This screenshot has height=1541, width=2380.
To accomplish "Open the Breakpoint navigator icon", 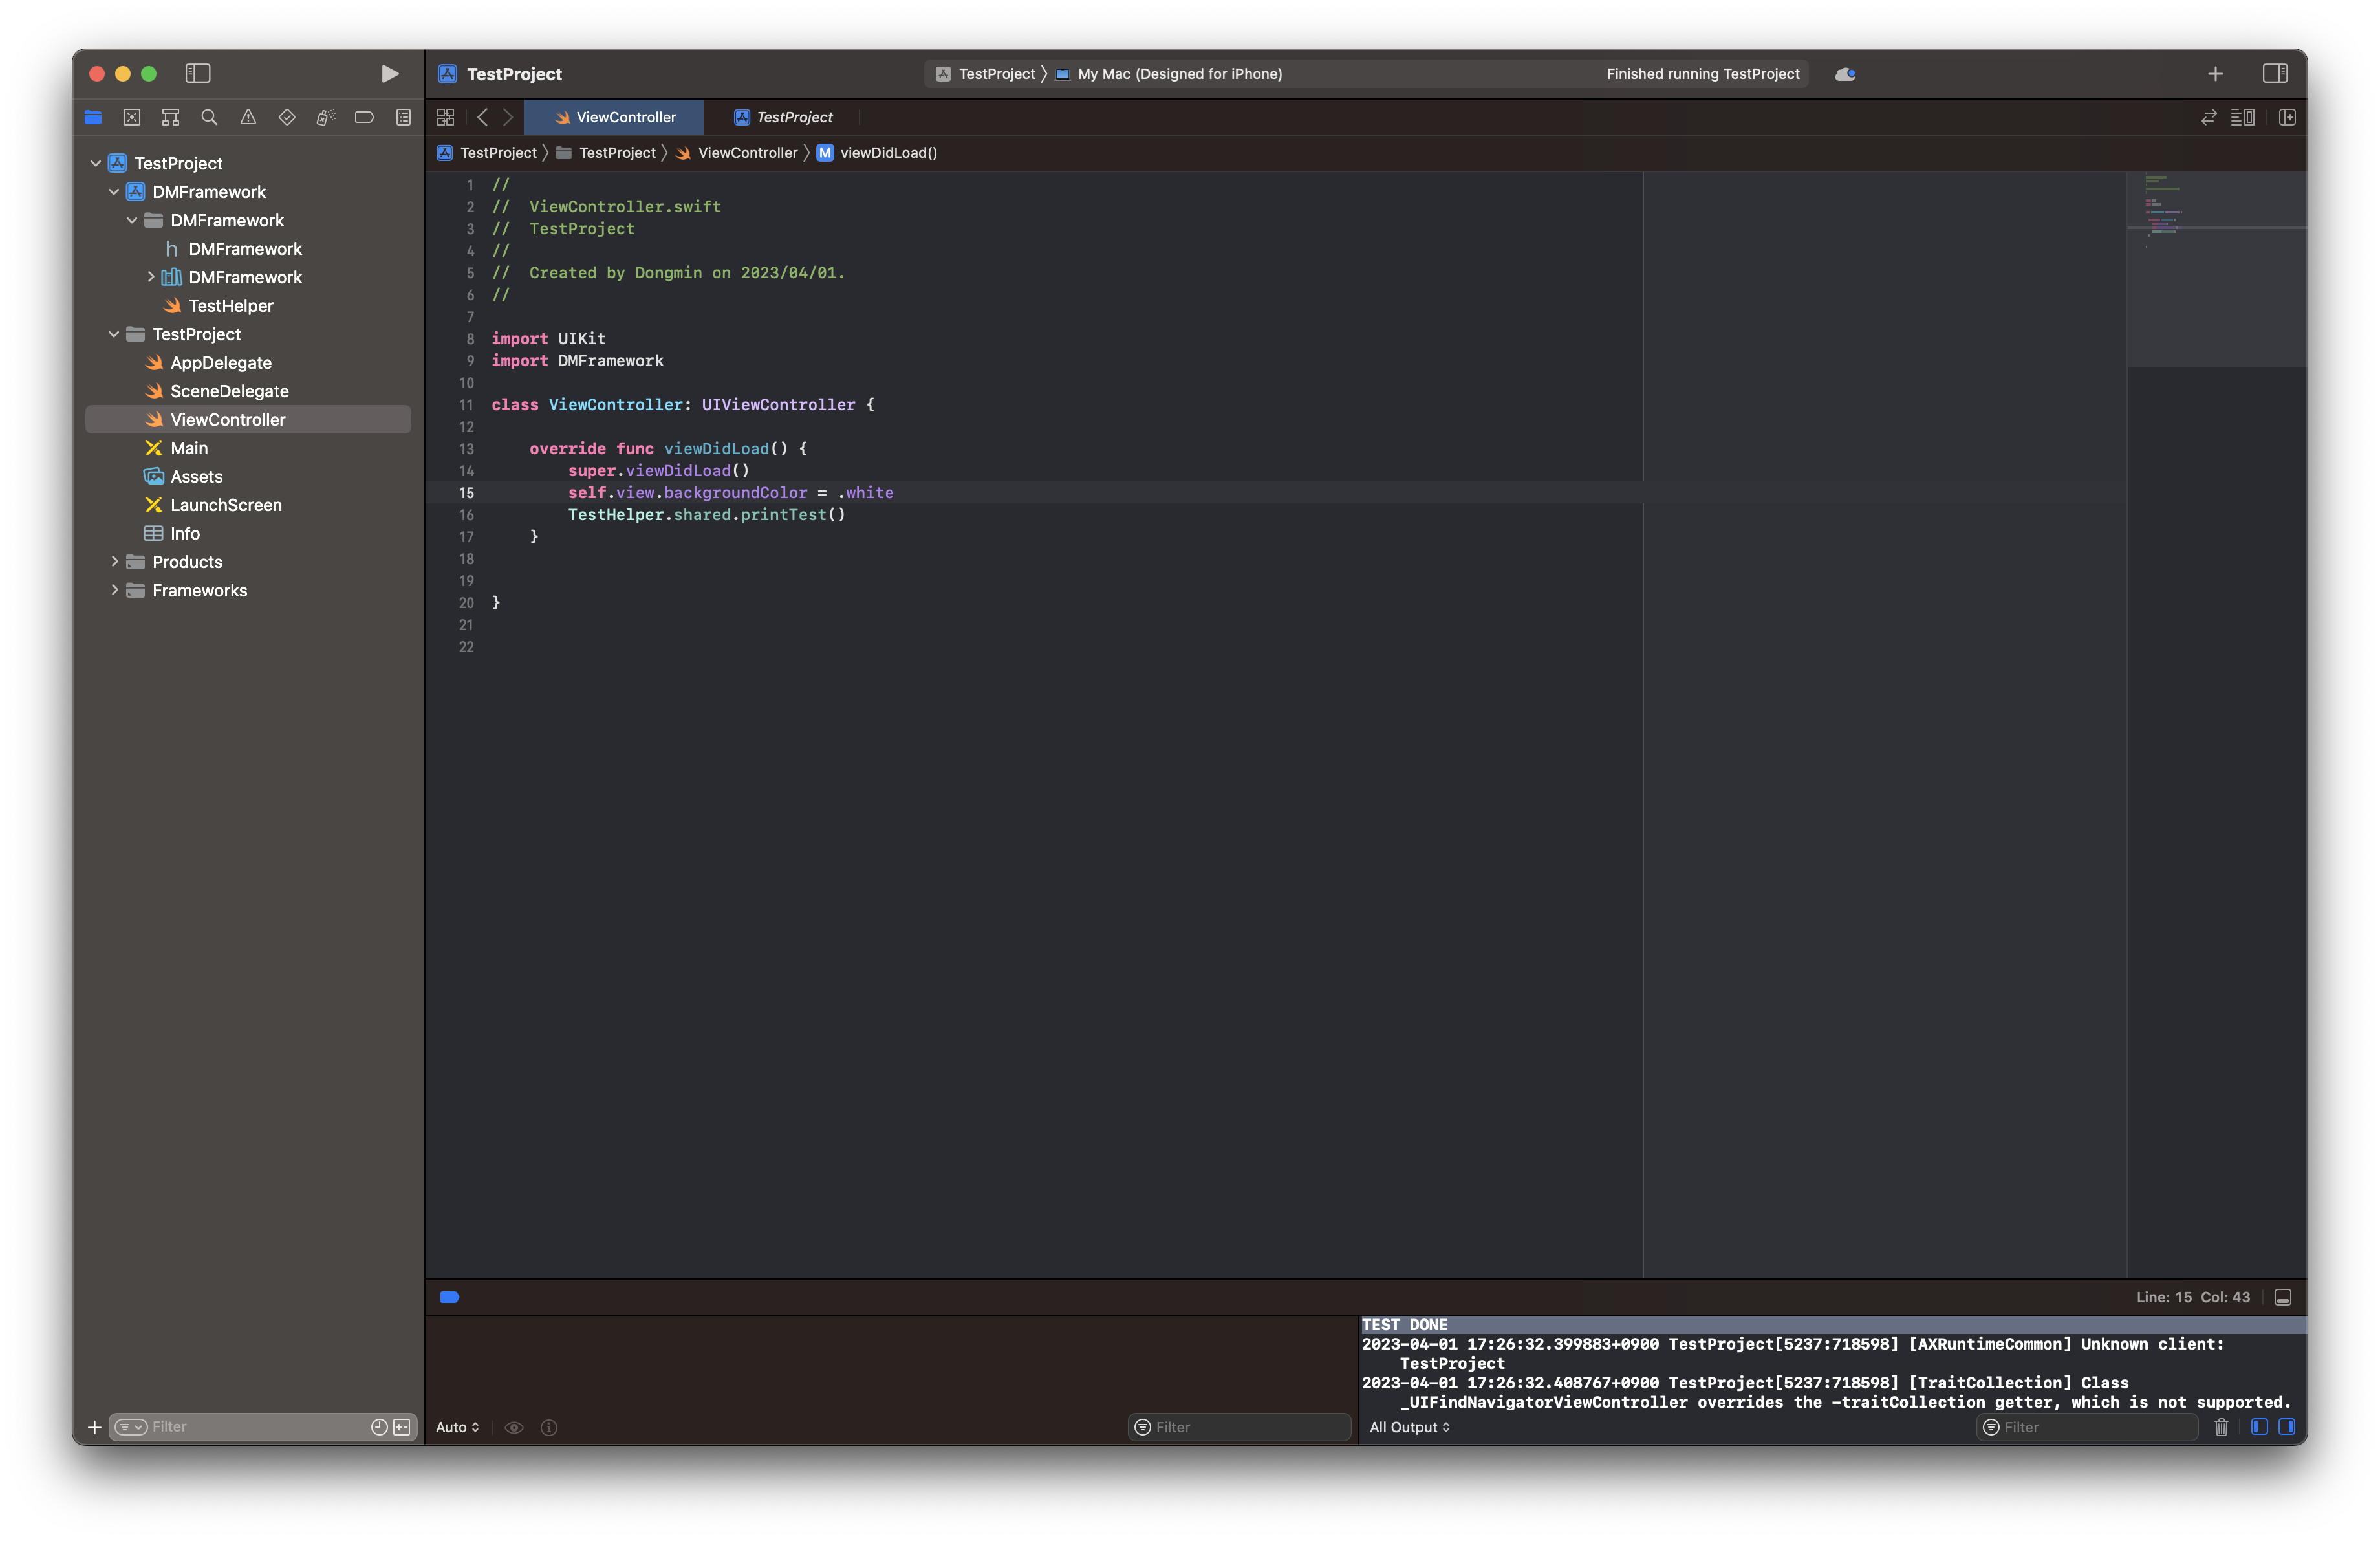I will click(364, 117).
